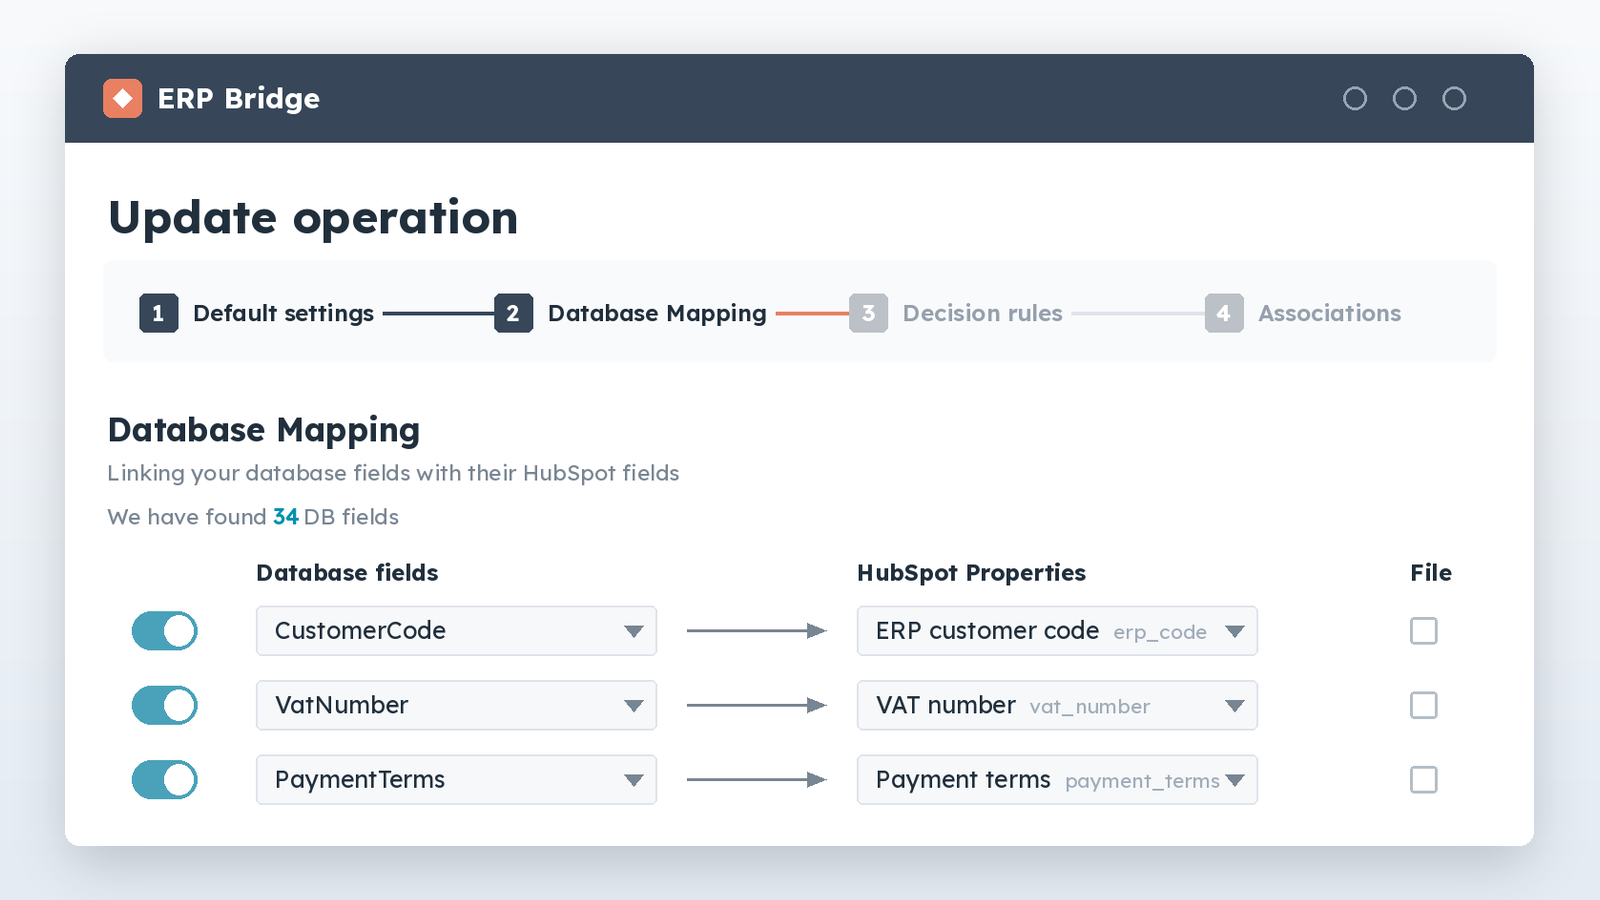The width and height of the screenshot is (1600, 900).
Task: Open the ERP customer code property dropdown
Action: point(1057,631)
